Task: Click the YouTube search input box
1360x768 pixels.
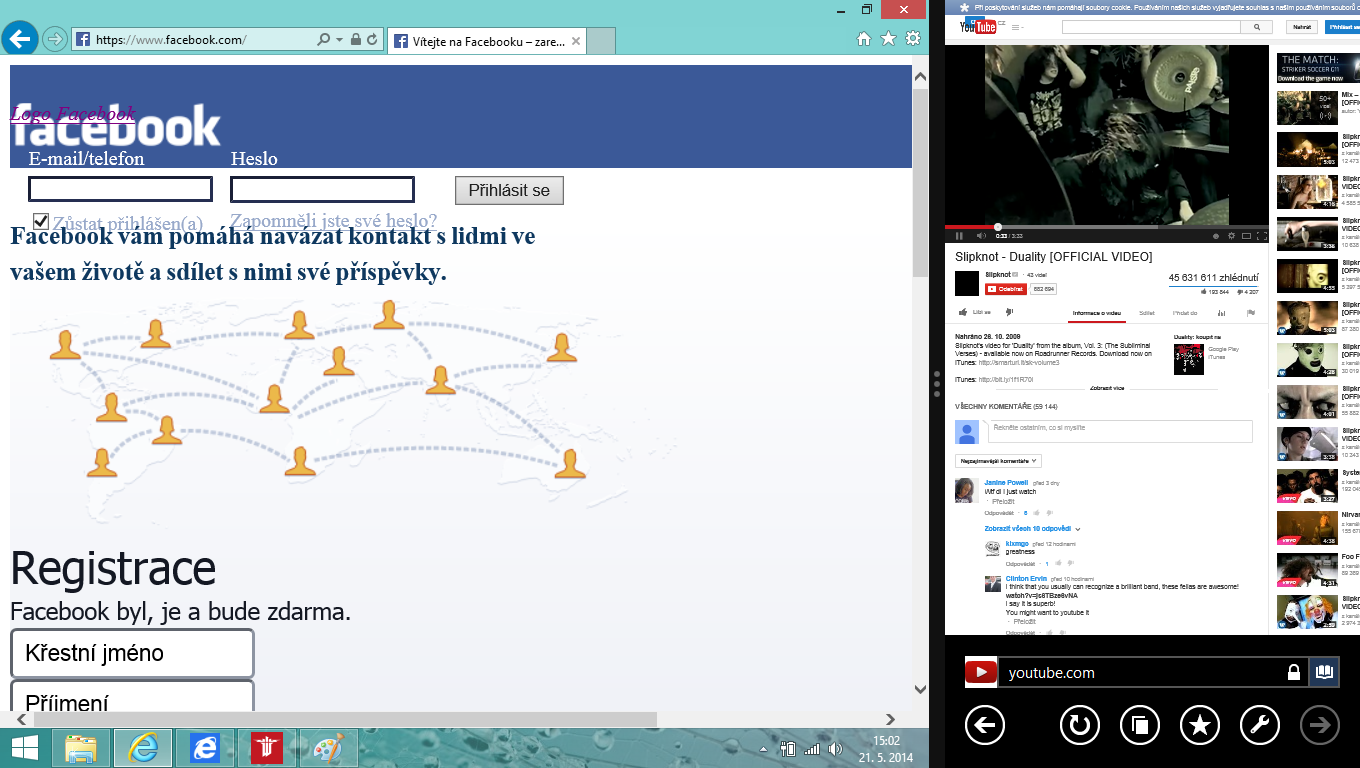Action: [x=1153, y=27]
